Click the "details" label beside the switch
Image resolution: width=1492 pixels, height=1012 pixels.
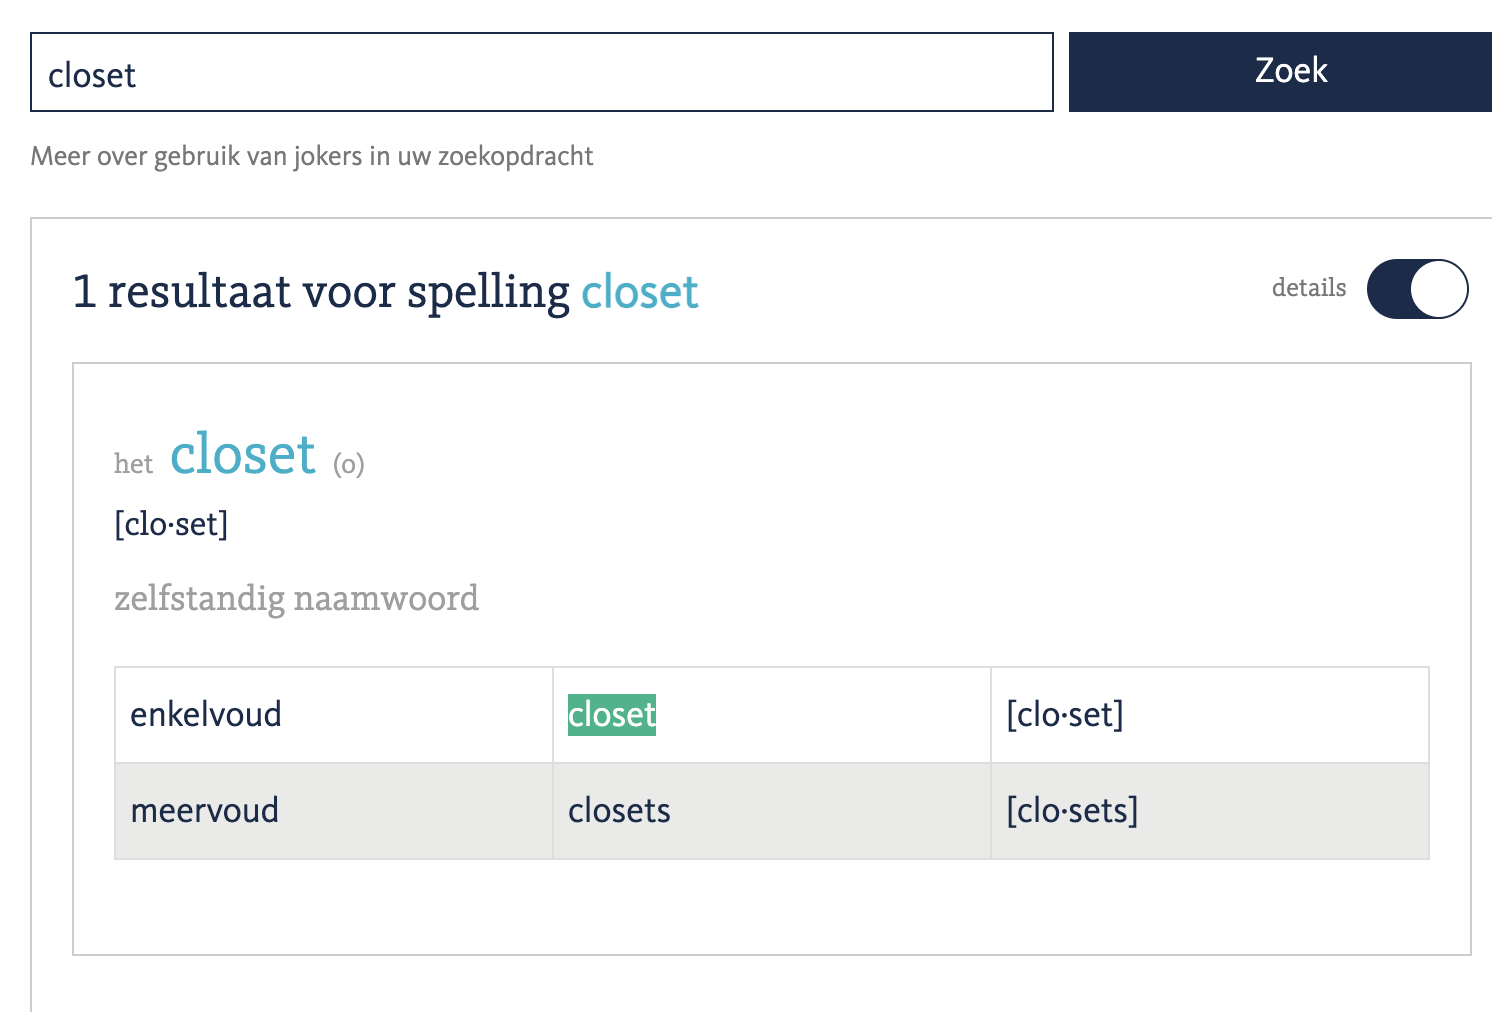[1308, 288]
